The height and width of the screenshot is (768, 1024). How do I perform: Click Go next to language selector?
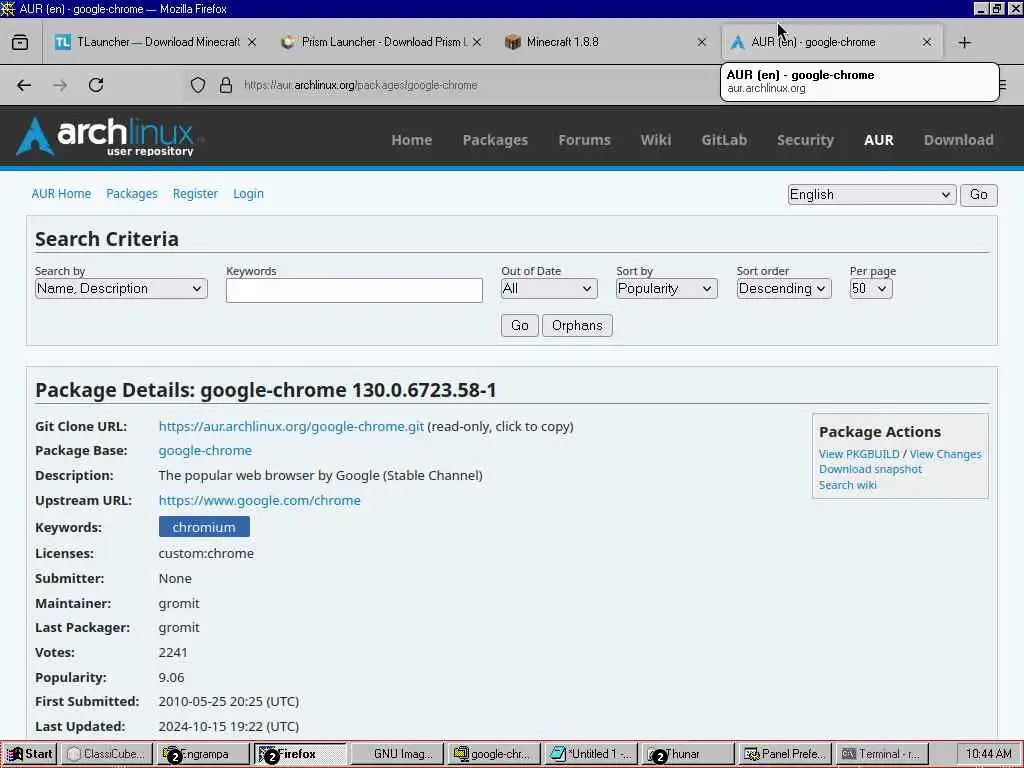click(978, 195)
